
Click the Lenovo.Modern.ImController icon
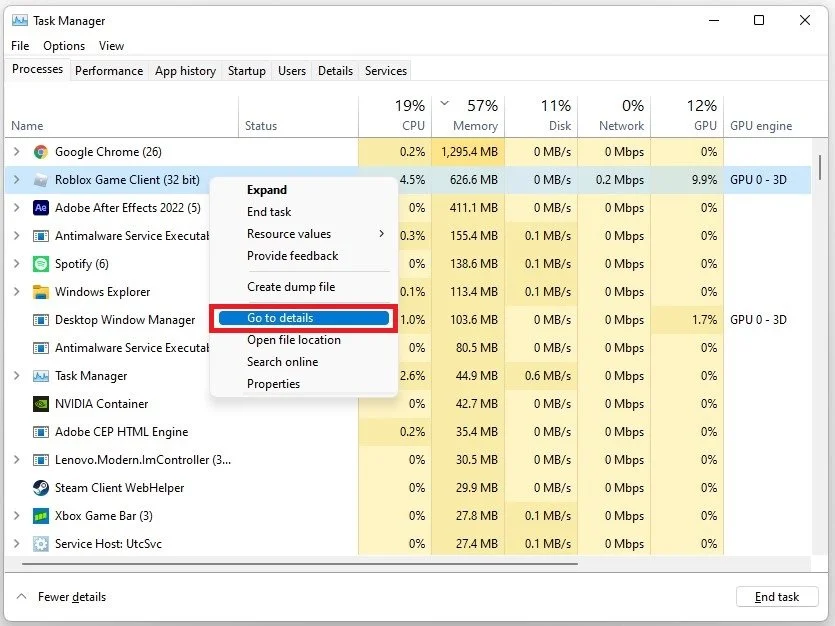[40, 460]
